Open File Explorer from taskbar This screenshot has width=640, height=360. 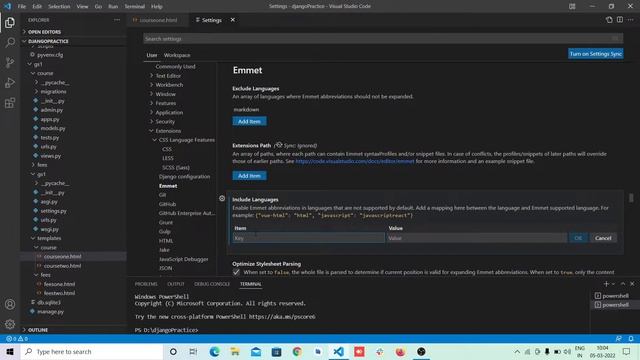(235, 352)
